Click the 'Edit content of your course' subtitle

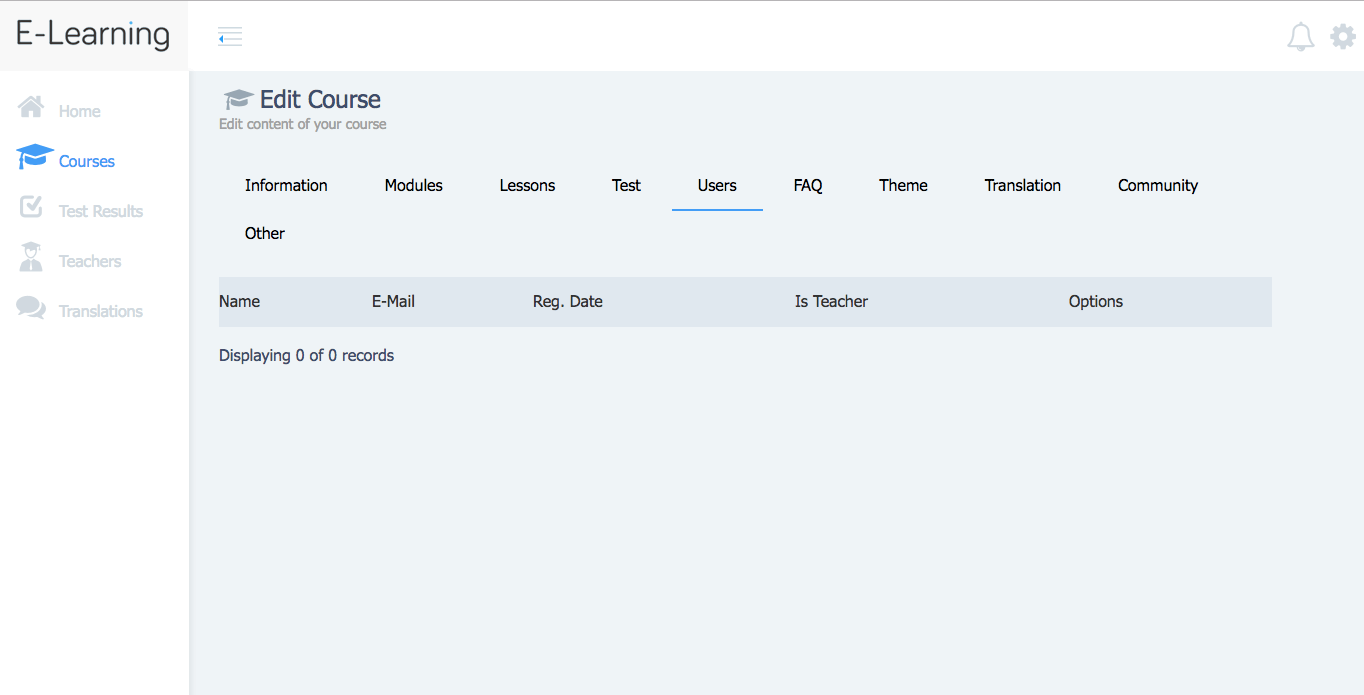(302, 124)
